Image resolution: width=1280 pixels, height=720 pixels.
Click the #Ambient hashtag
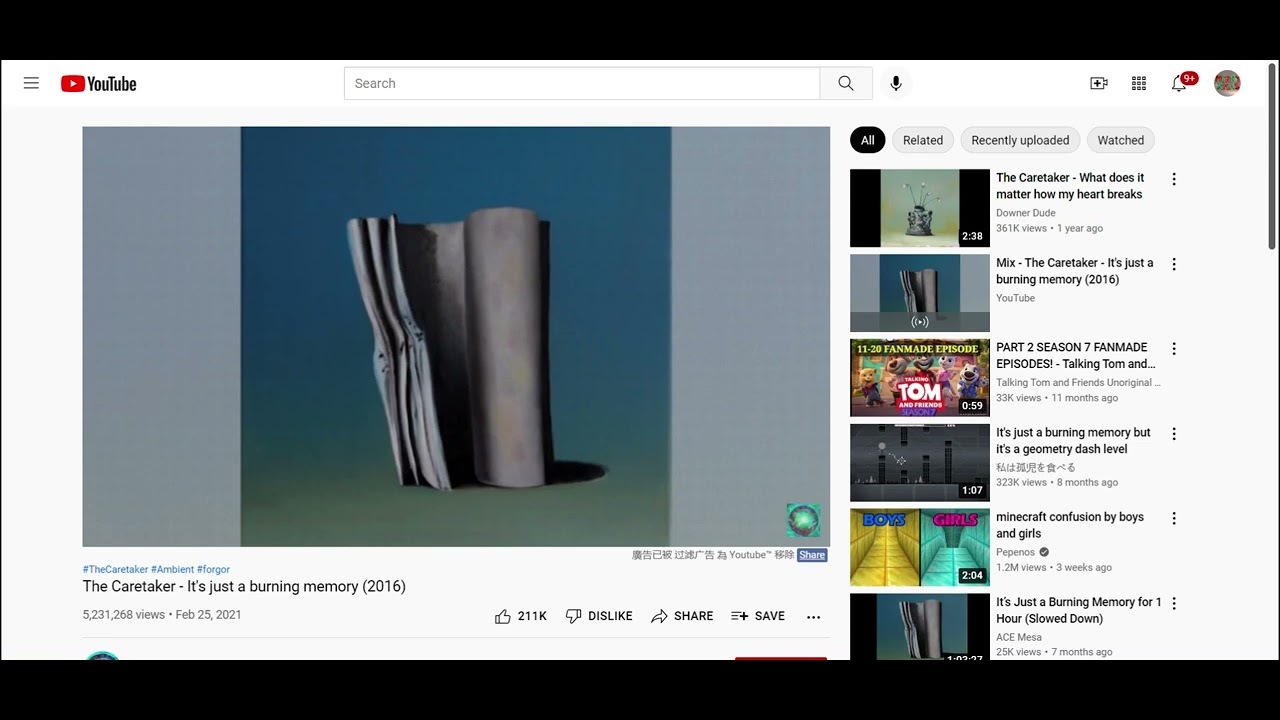(x=172, y=569)
